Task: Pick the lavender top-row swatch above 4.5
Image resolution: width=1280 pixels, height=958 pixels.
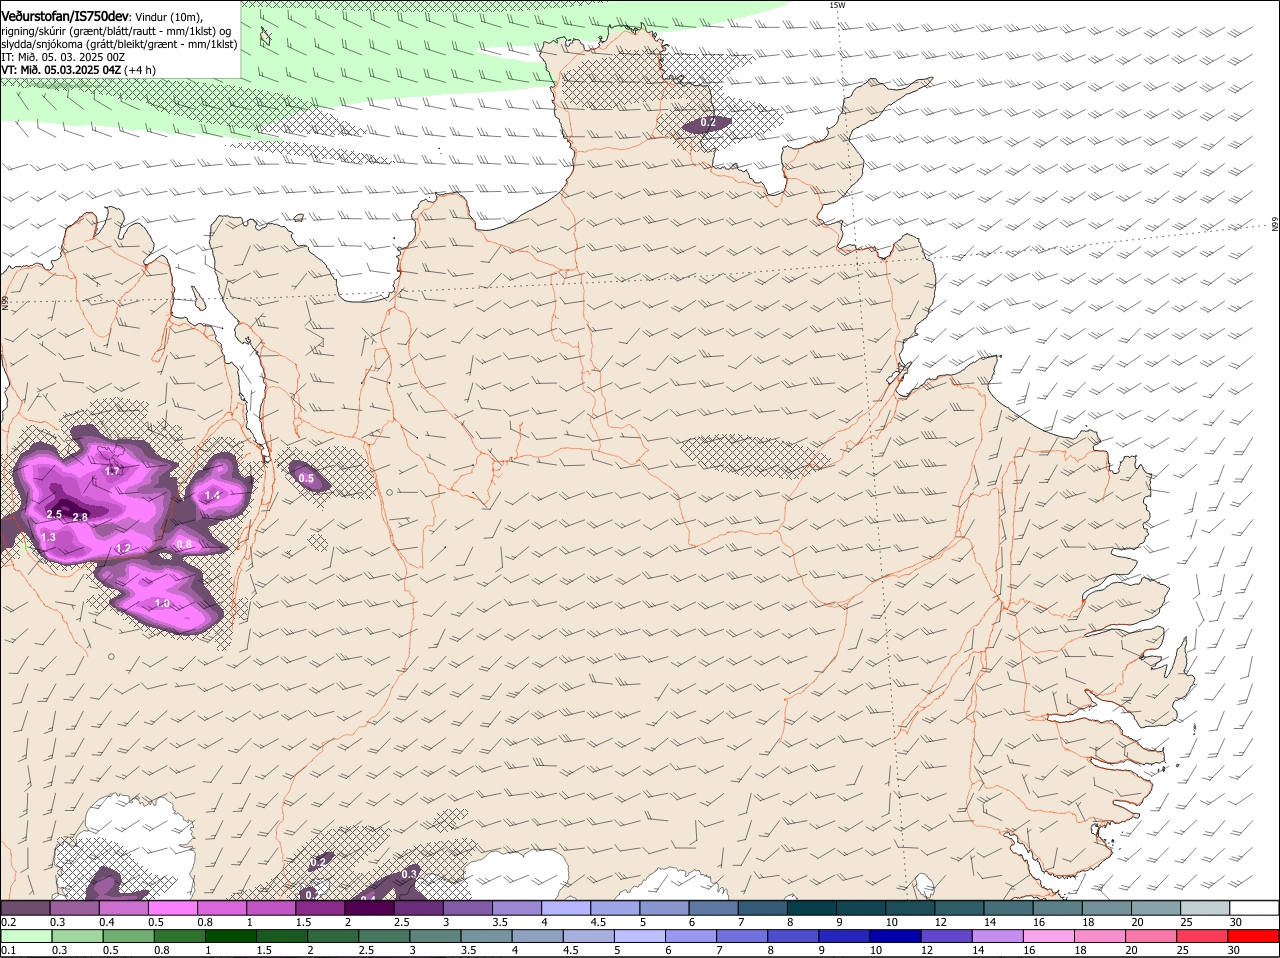Action: click(615, 907)
